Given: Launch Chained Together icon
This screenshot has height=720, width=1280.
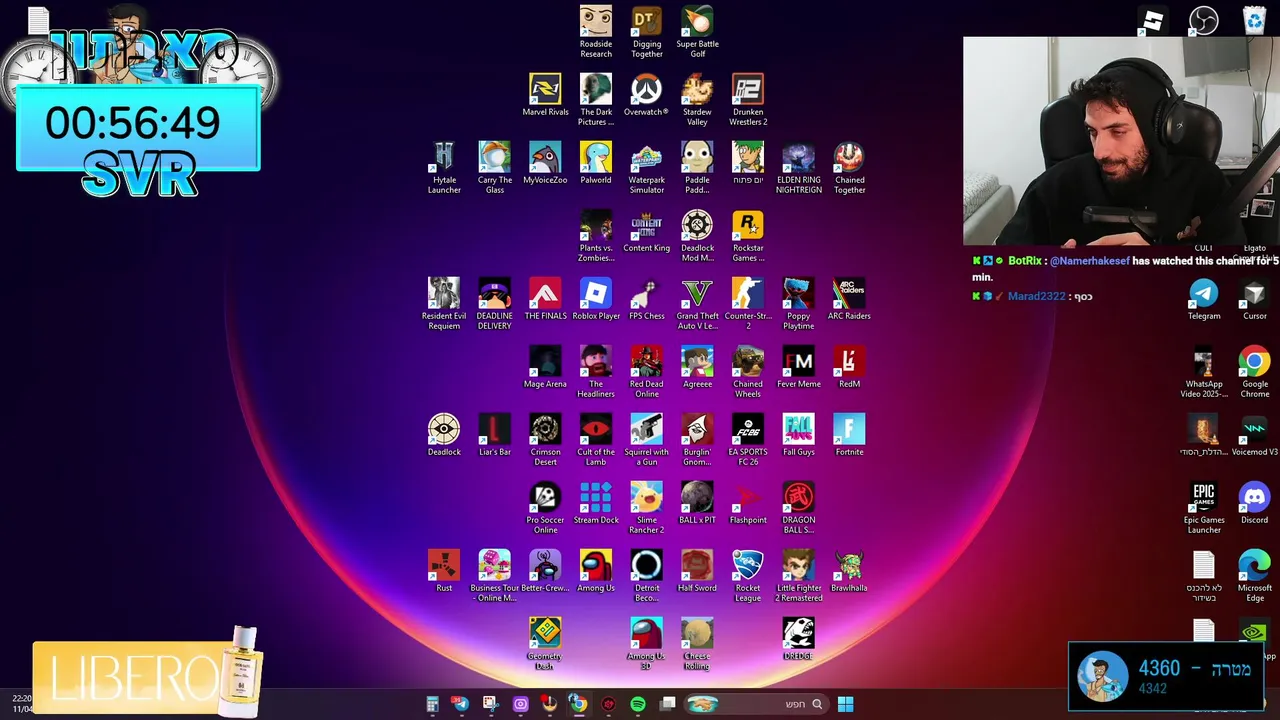Looking at the screenshot, I should pos(849,168).
